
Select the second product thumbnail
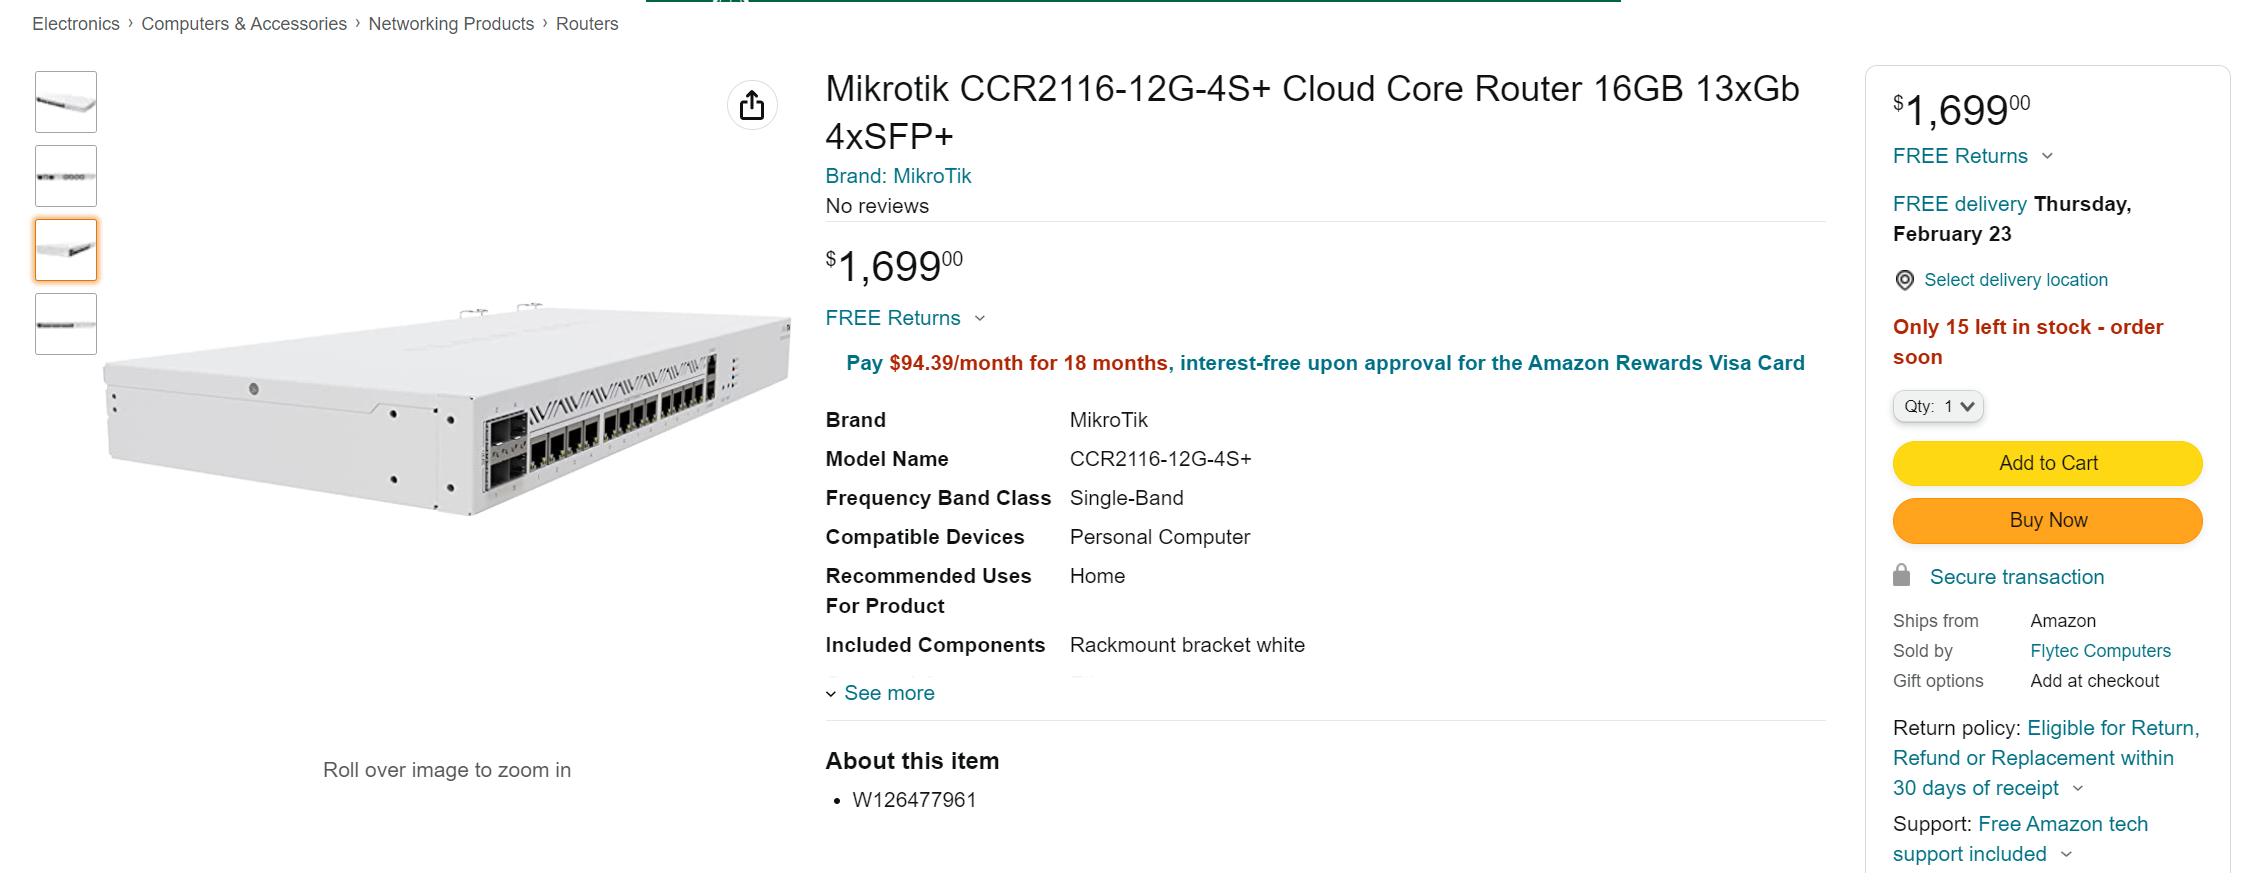(x=66, y=176)
